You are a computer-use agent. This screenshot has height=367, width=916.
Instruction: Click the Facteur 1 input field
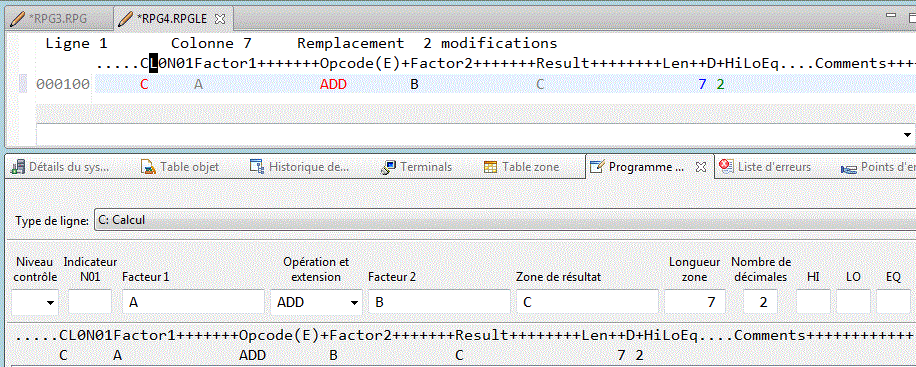(x=193, y=302)
